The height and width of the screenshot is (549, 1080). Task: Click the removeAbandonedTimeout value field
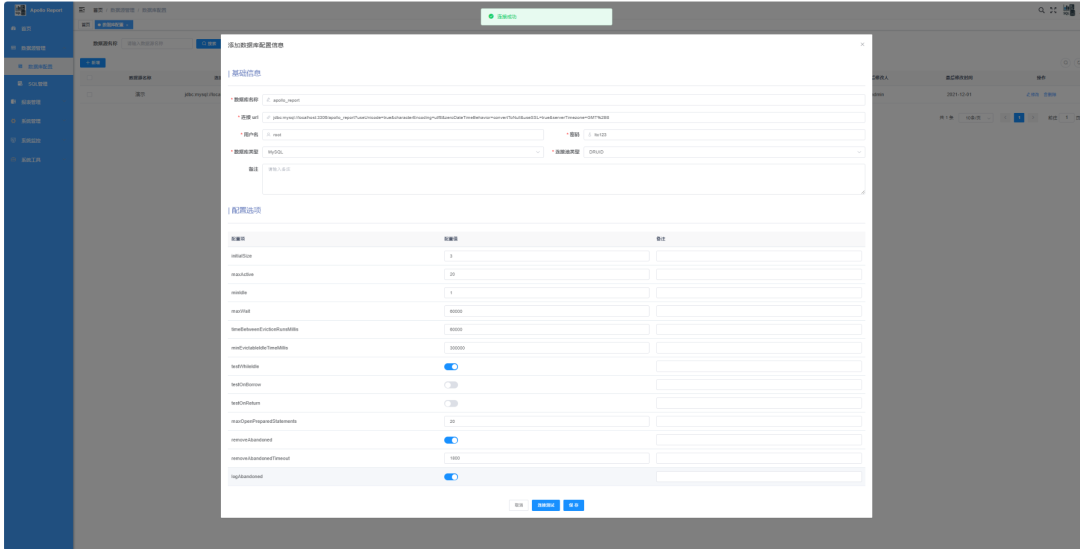pos(547,458)
